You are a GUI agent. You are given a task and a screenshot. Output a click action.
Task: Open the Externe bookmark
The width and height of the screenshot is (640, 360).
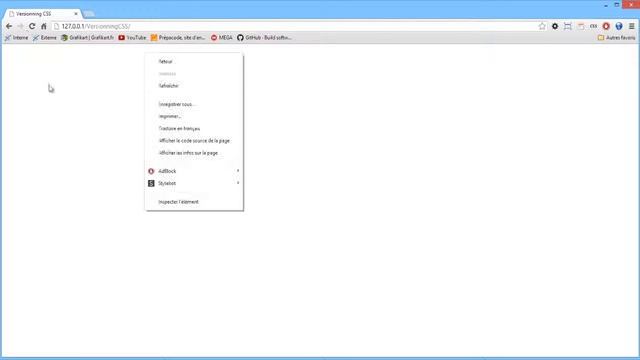coord(44,38)
